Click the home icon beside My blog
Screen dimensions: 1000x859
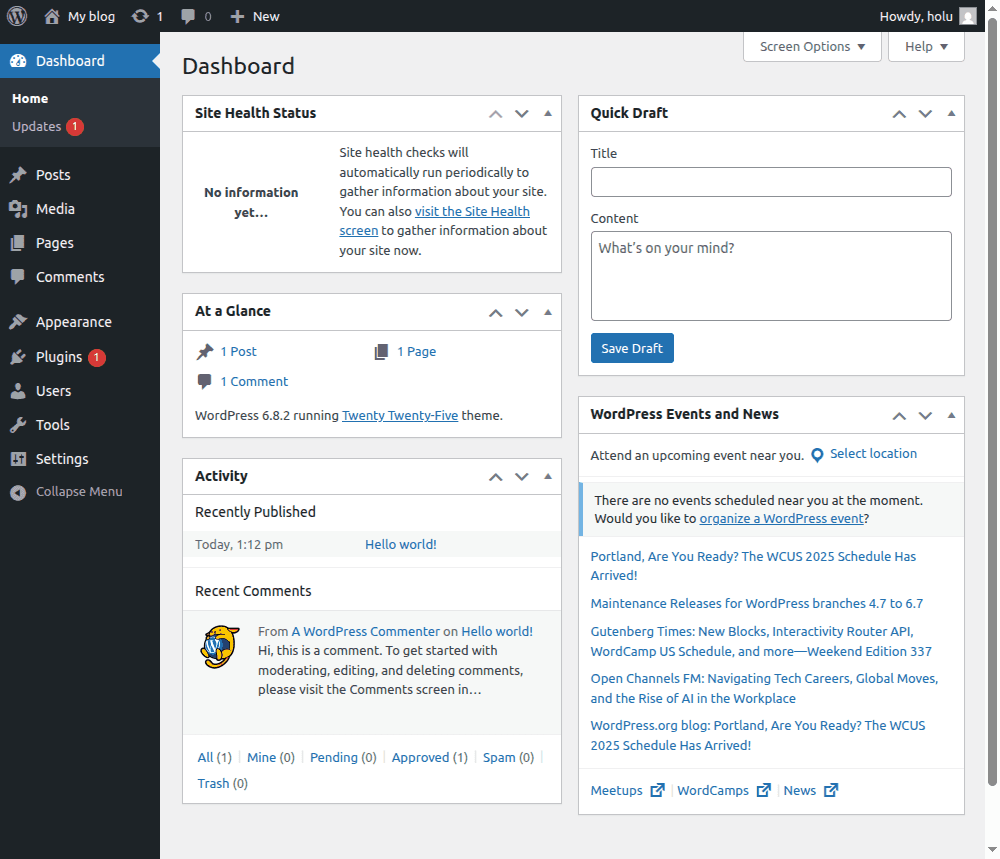[52, 17]
